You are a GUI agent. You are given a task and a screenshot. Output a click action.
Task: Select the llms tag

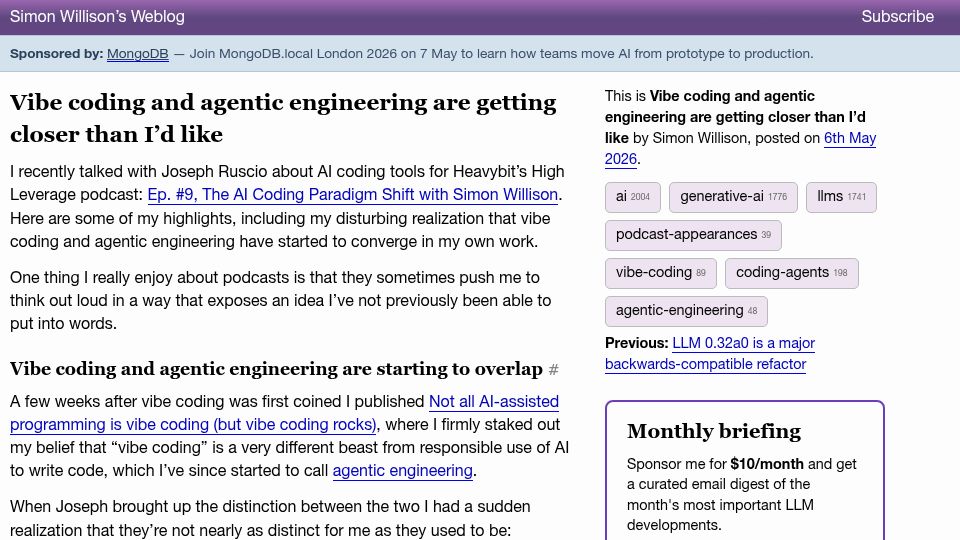(841, 197)
